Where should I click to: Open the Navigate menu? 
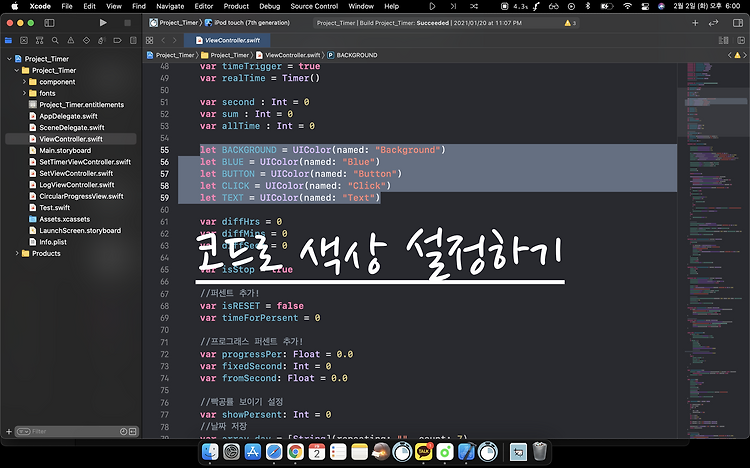click(170, 6)
